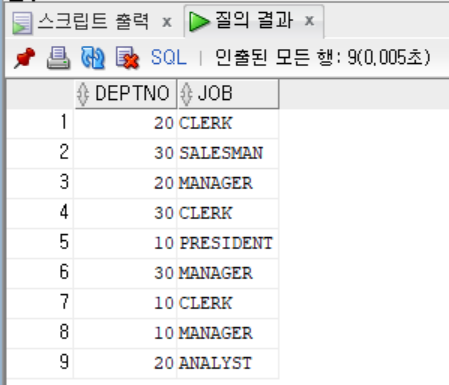Select row number 5 in the grid
Image resolution: width=449 pixels, height=385 pixels.
coord(40,243)
